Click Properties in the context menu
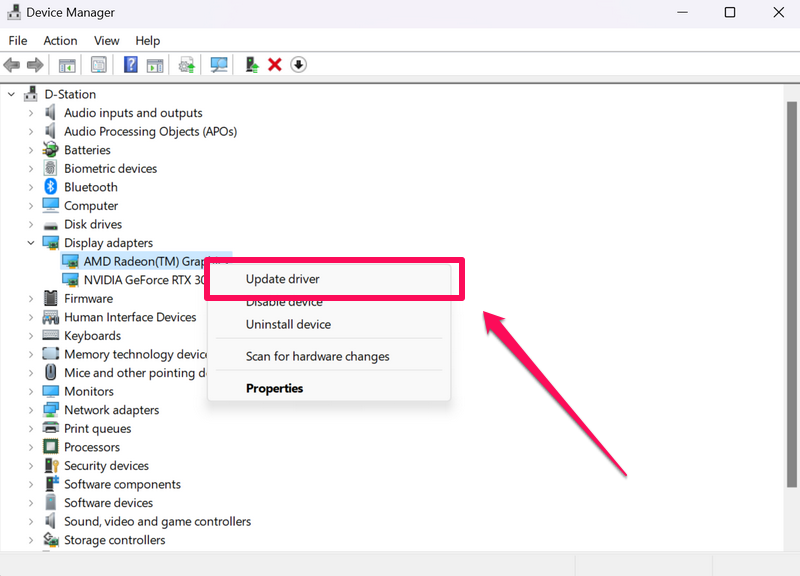Screen dimensions: 800x576 click(x=274, y=388)
